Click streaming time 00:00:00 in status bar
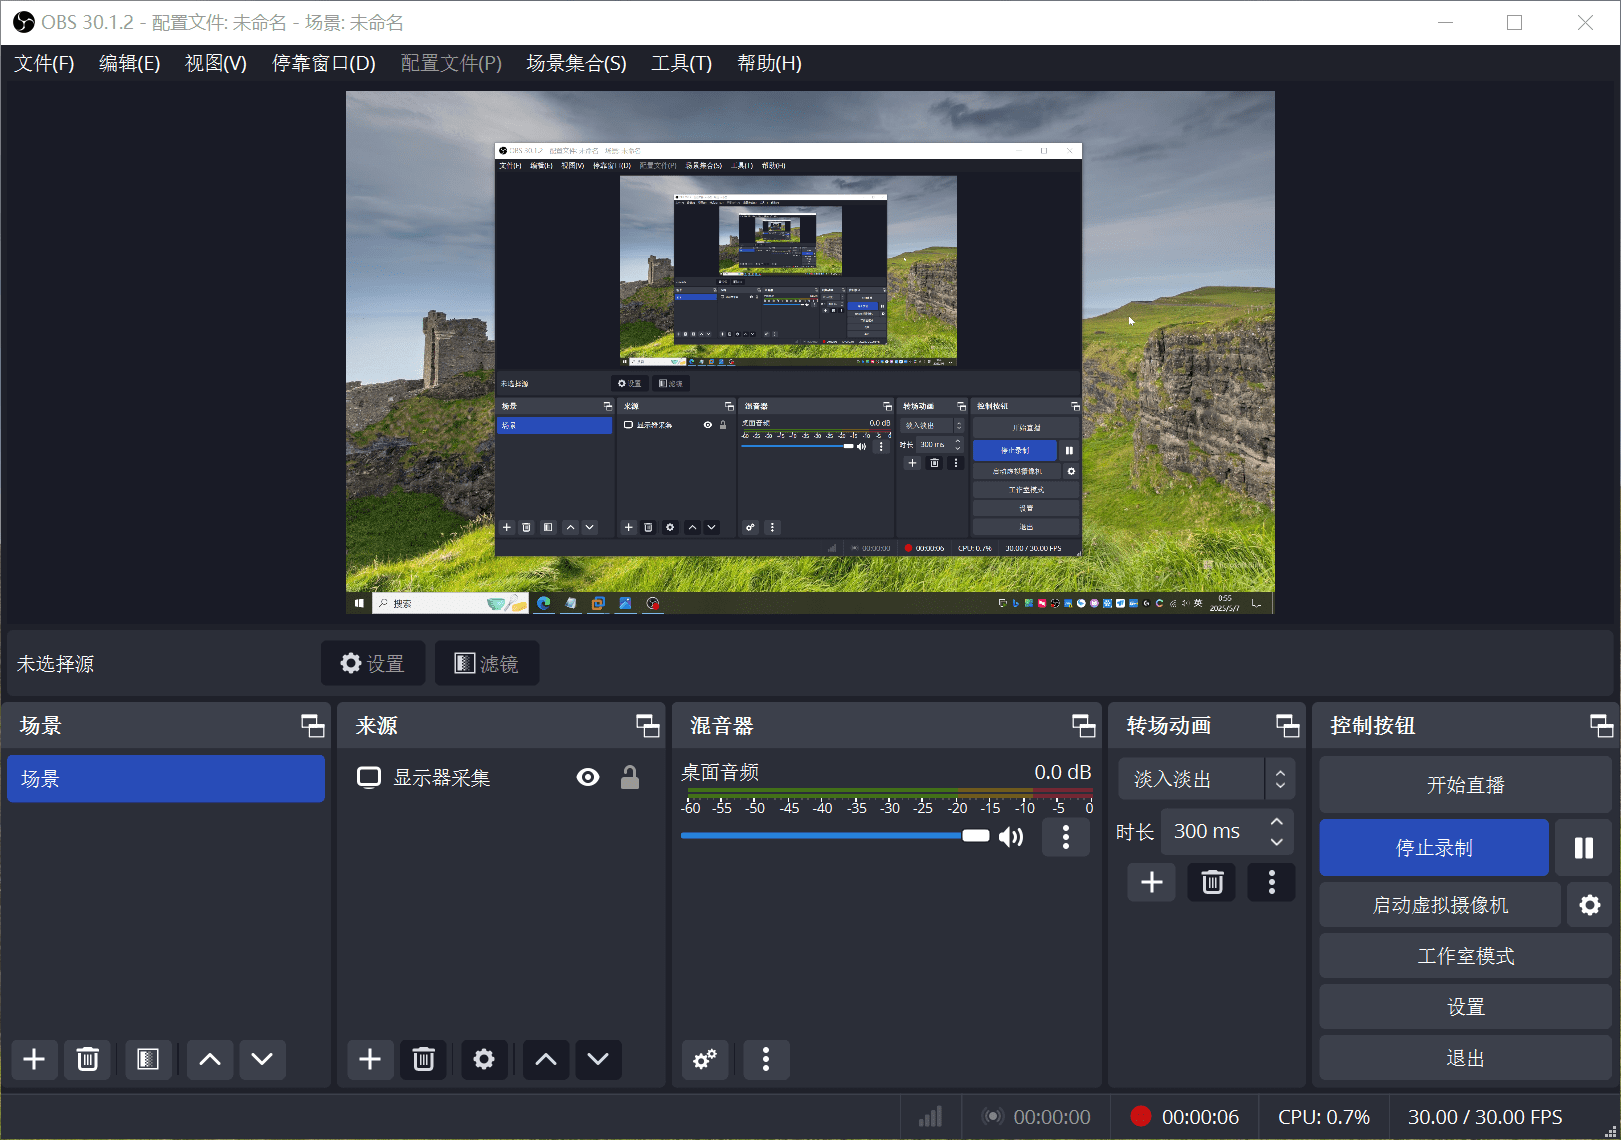1621x1140 pixels. coord(1052,1117)
